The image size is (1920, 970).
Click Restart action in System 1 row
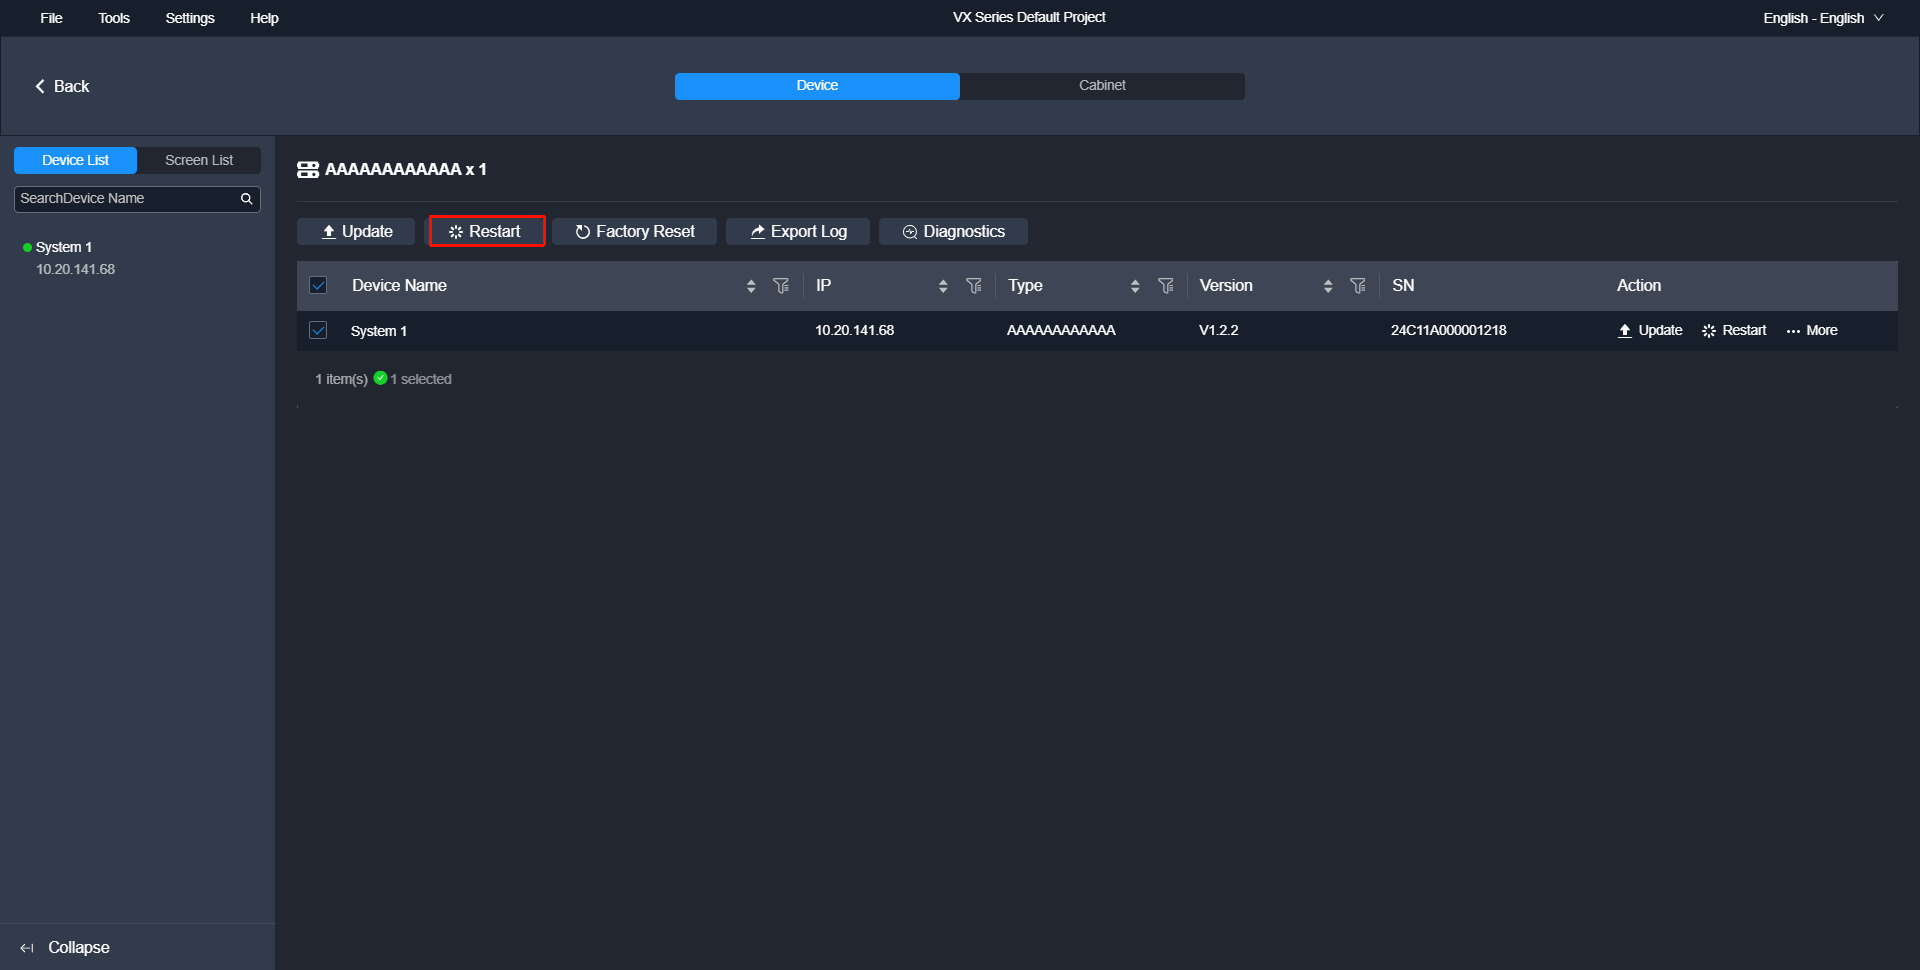tap(1734, 330)
